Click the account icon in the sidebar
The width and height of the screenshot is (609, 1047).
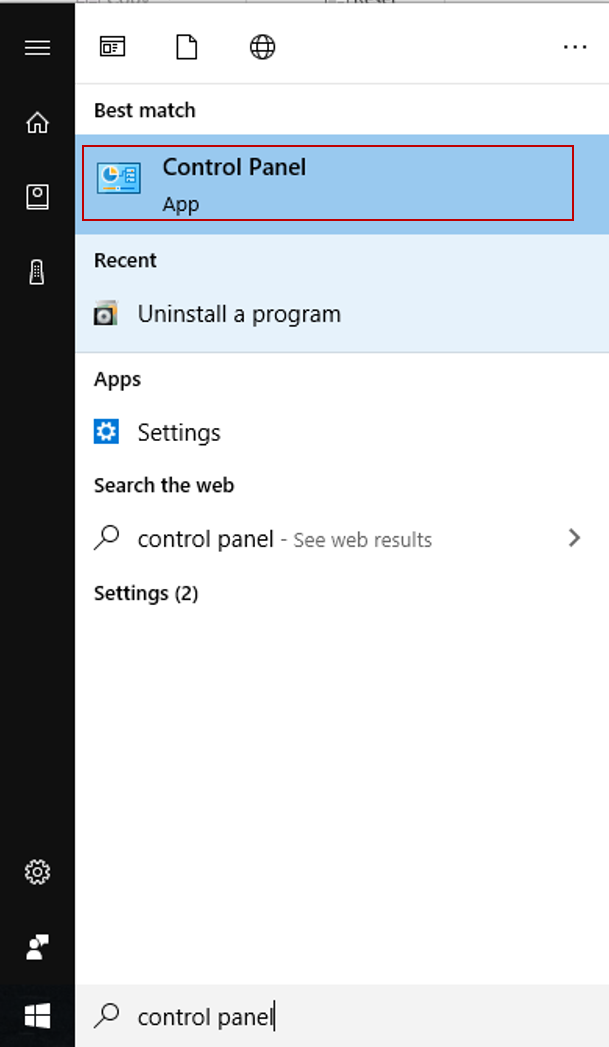[37, 196]
